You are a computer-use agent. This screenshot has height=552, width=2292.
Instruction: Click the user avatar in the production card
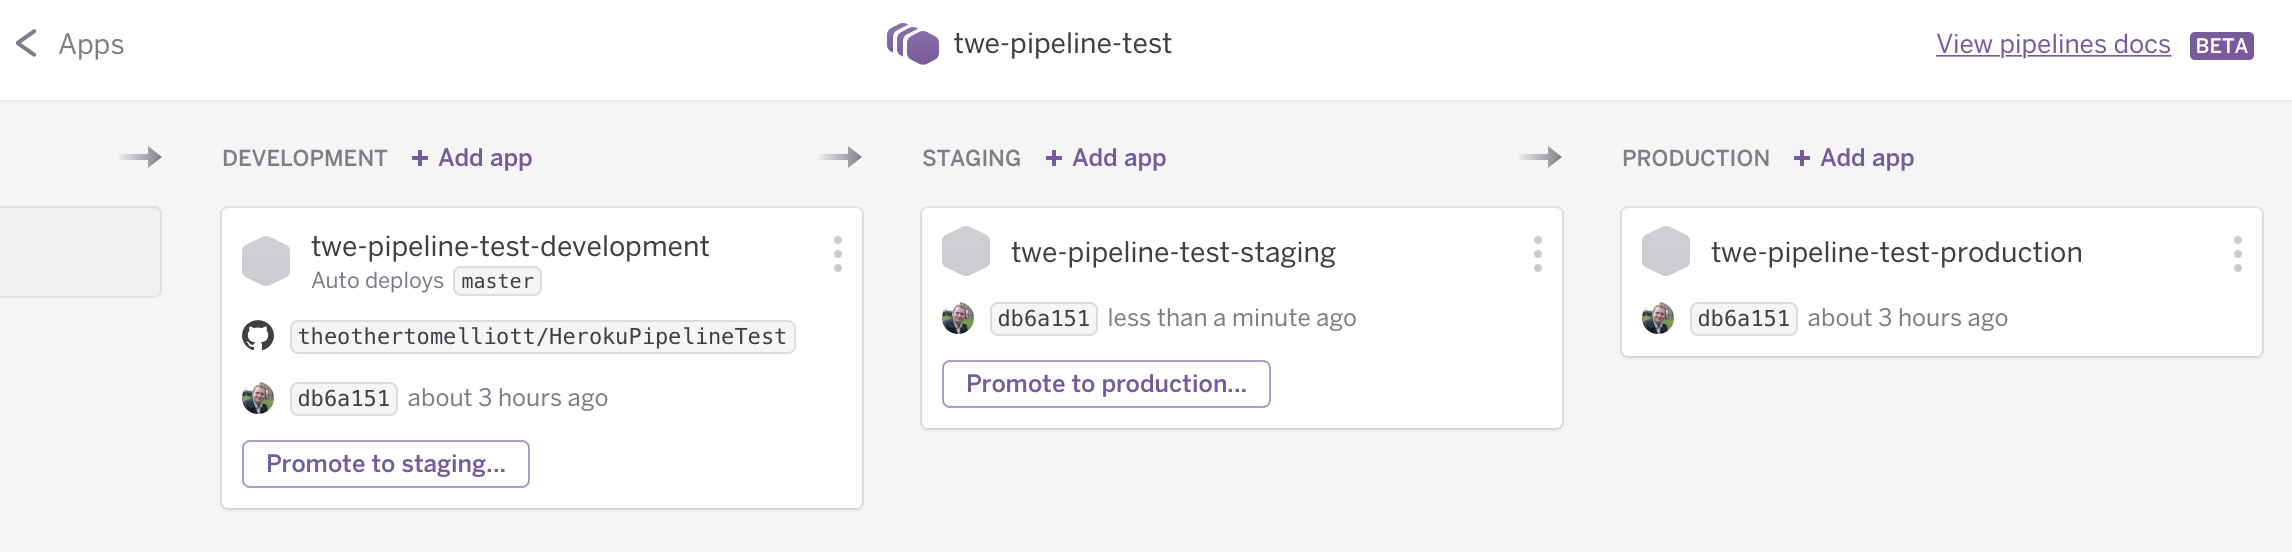pos(1658,318)
